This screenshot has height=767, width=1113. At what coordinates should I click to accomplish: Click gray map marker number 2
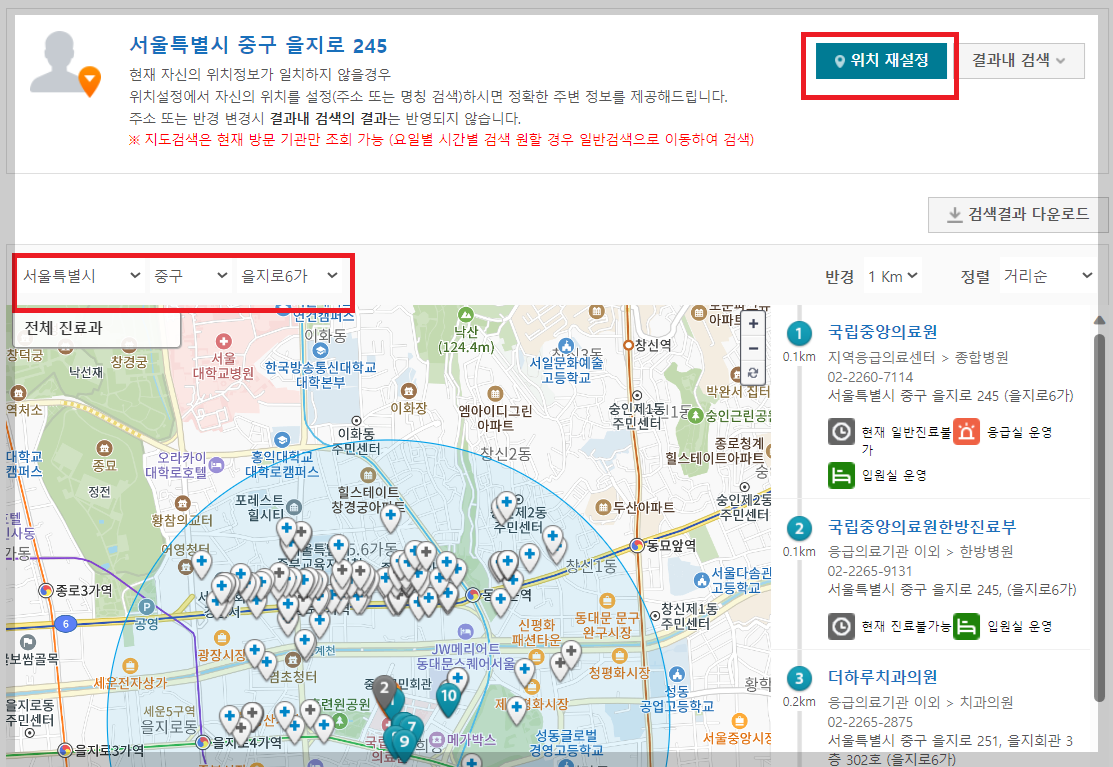[x=384, y=690]
